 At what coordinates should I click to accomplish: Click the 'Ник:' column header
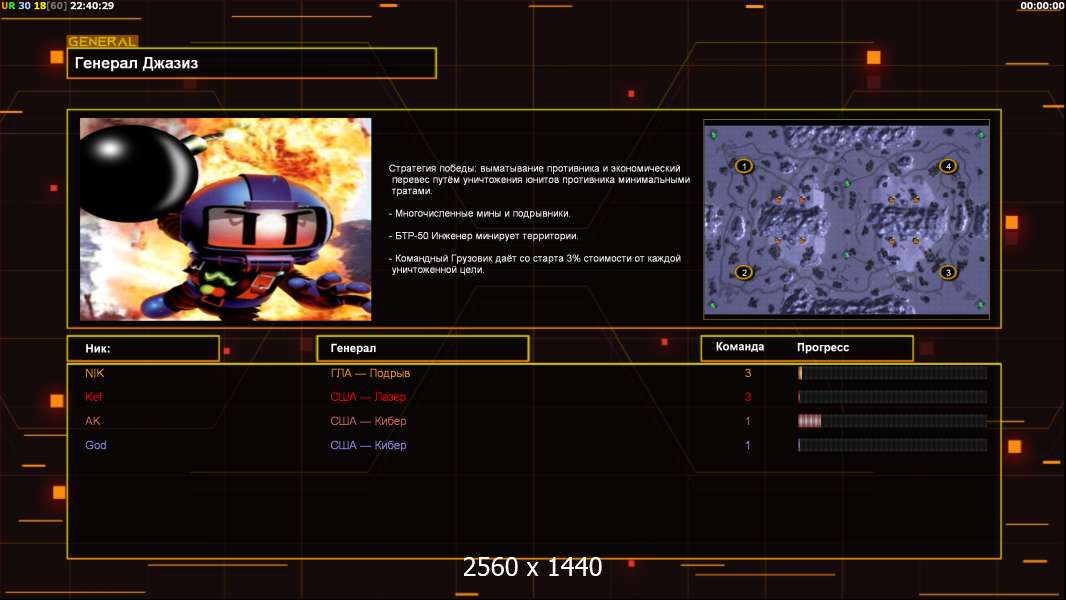(143, 348)
